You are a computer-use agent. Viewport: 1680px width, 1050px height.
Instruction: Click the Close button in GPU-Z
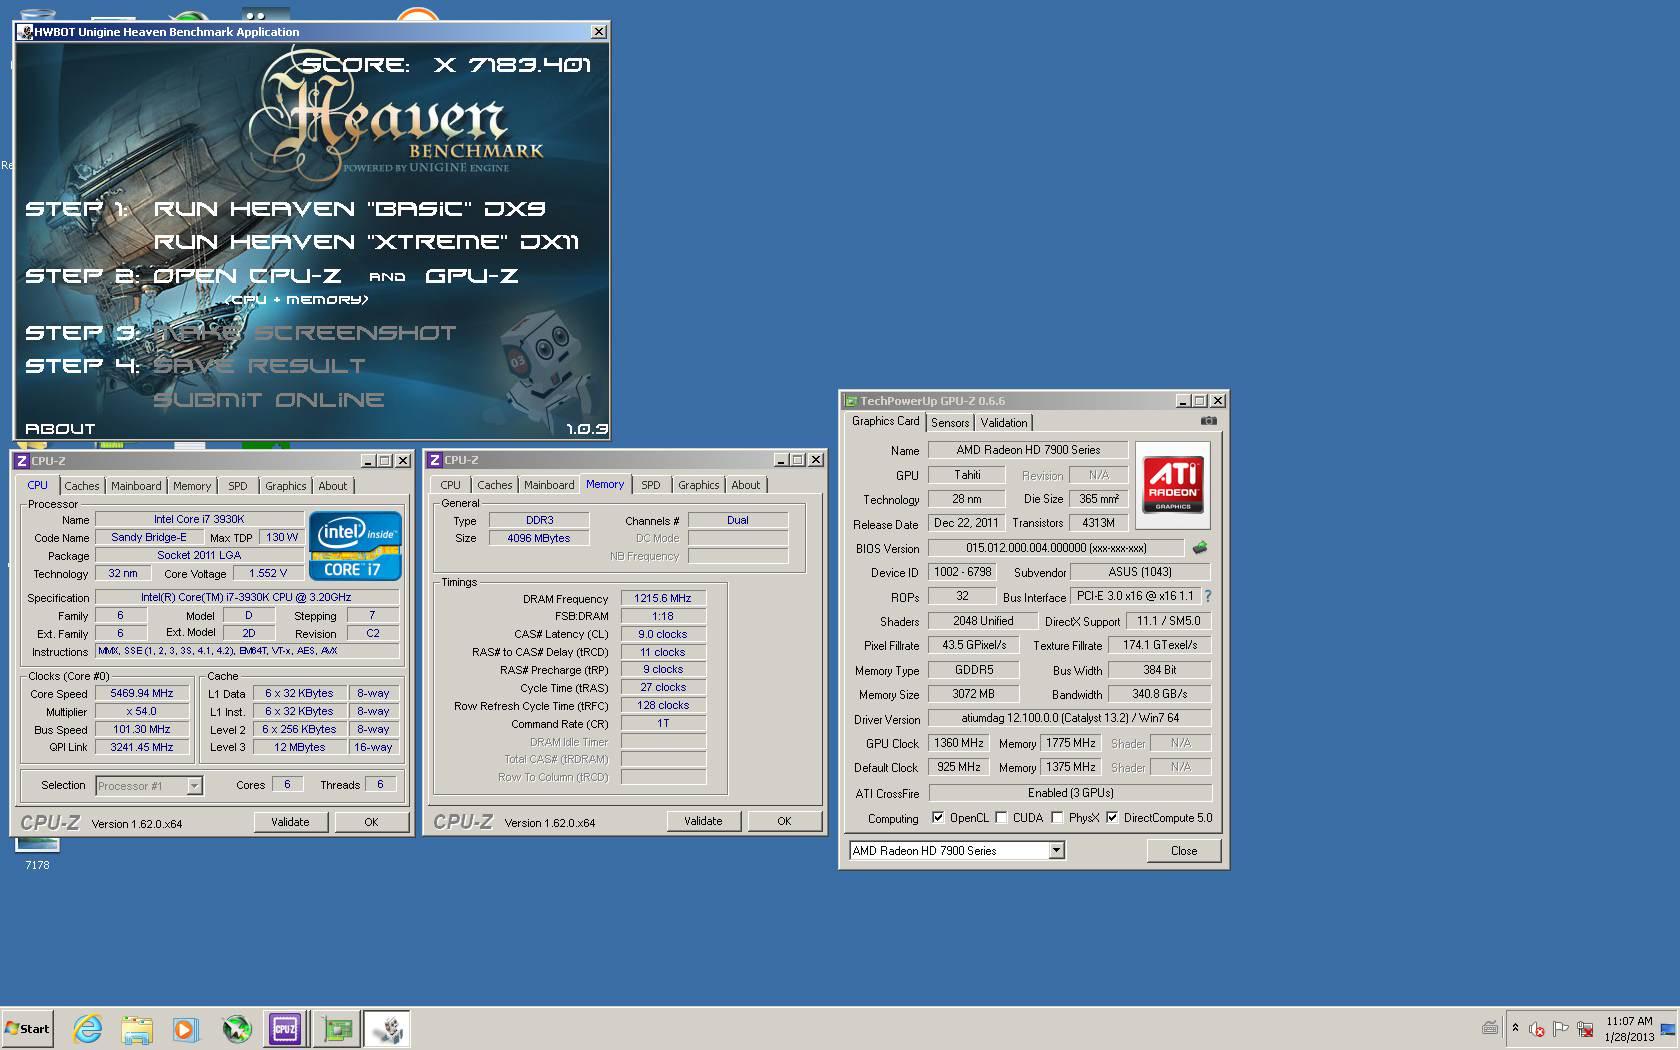1184,851
